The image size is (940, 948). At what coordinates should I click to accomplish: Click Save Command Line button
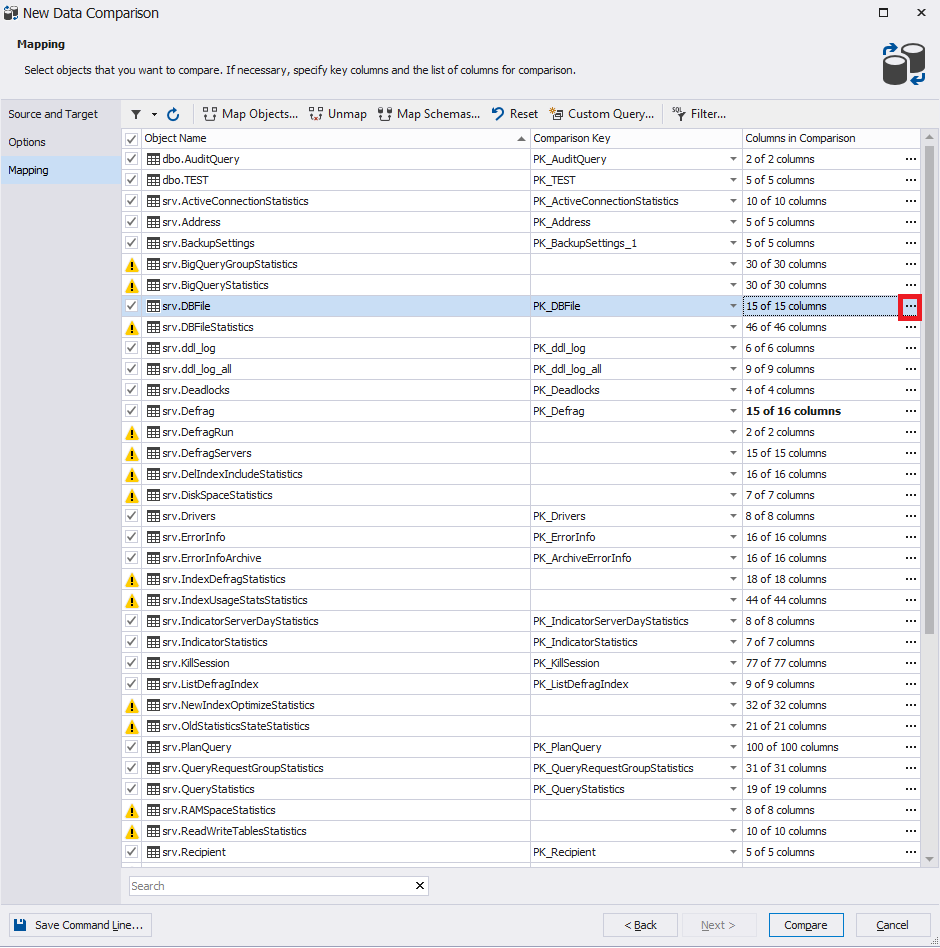click(79, 925)
